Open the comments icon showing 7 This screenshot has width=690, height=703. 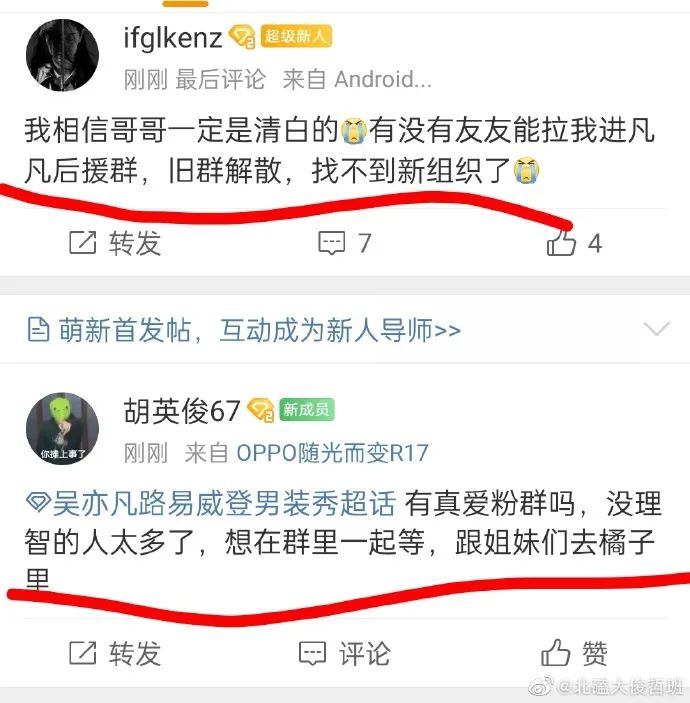pos(332,243)
